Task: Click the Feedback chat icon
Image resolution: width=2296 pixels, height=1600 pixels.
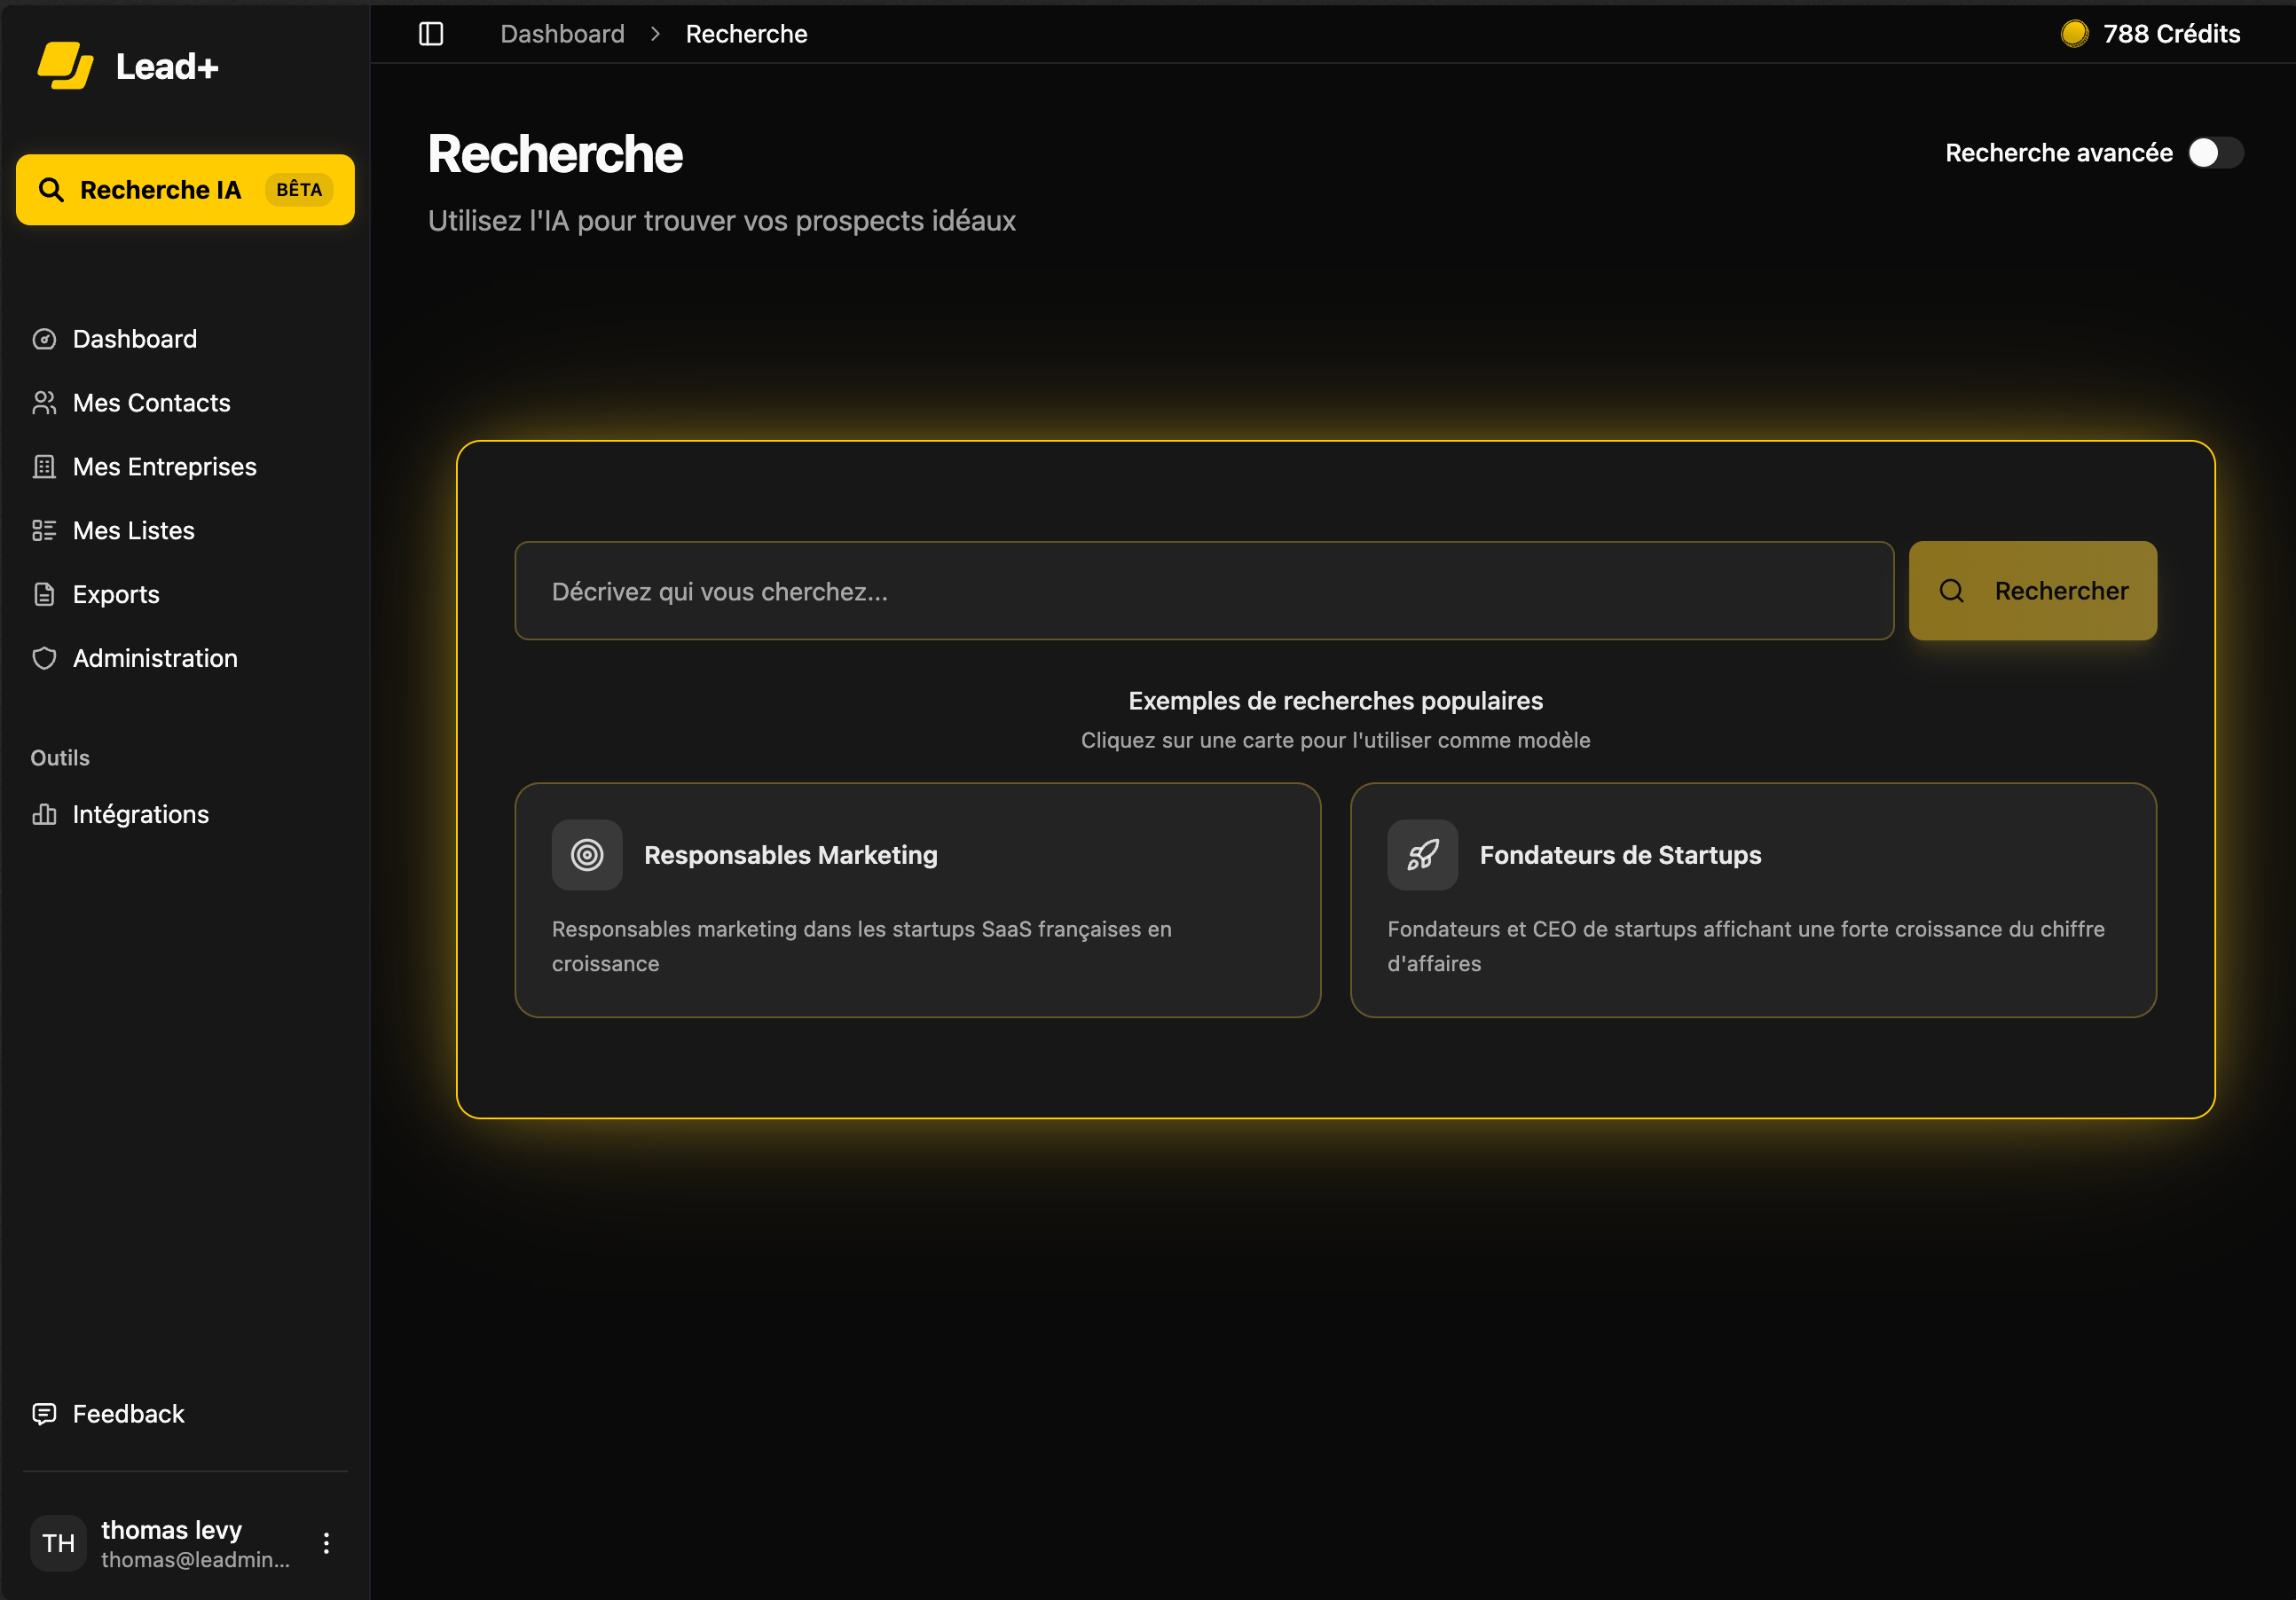Action: click(44, 1413)
